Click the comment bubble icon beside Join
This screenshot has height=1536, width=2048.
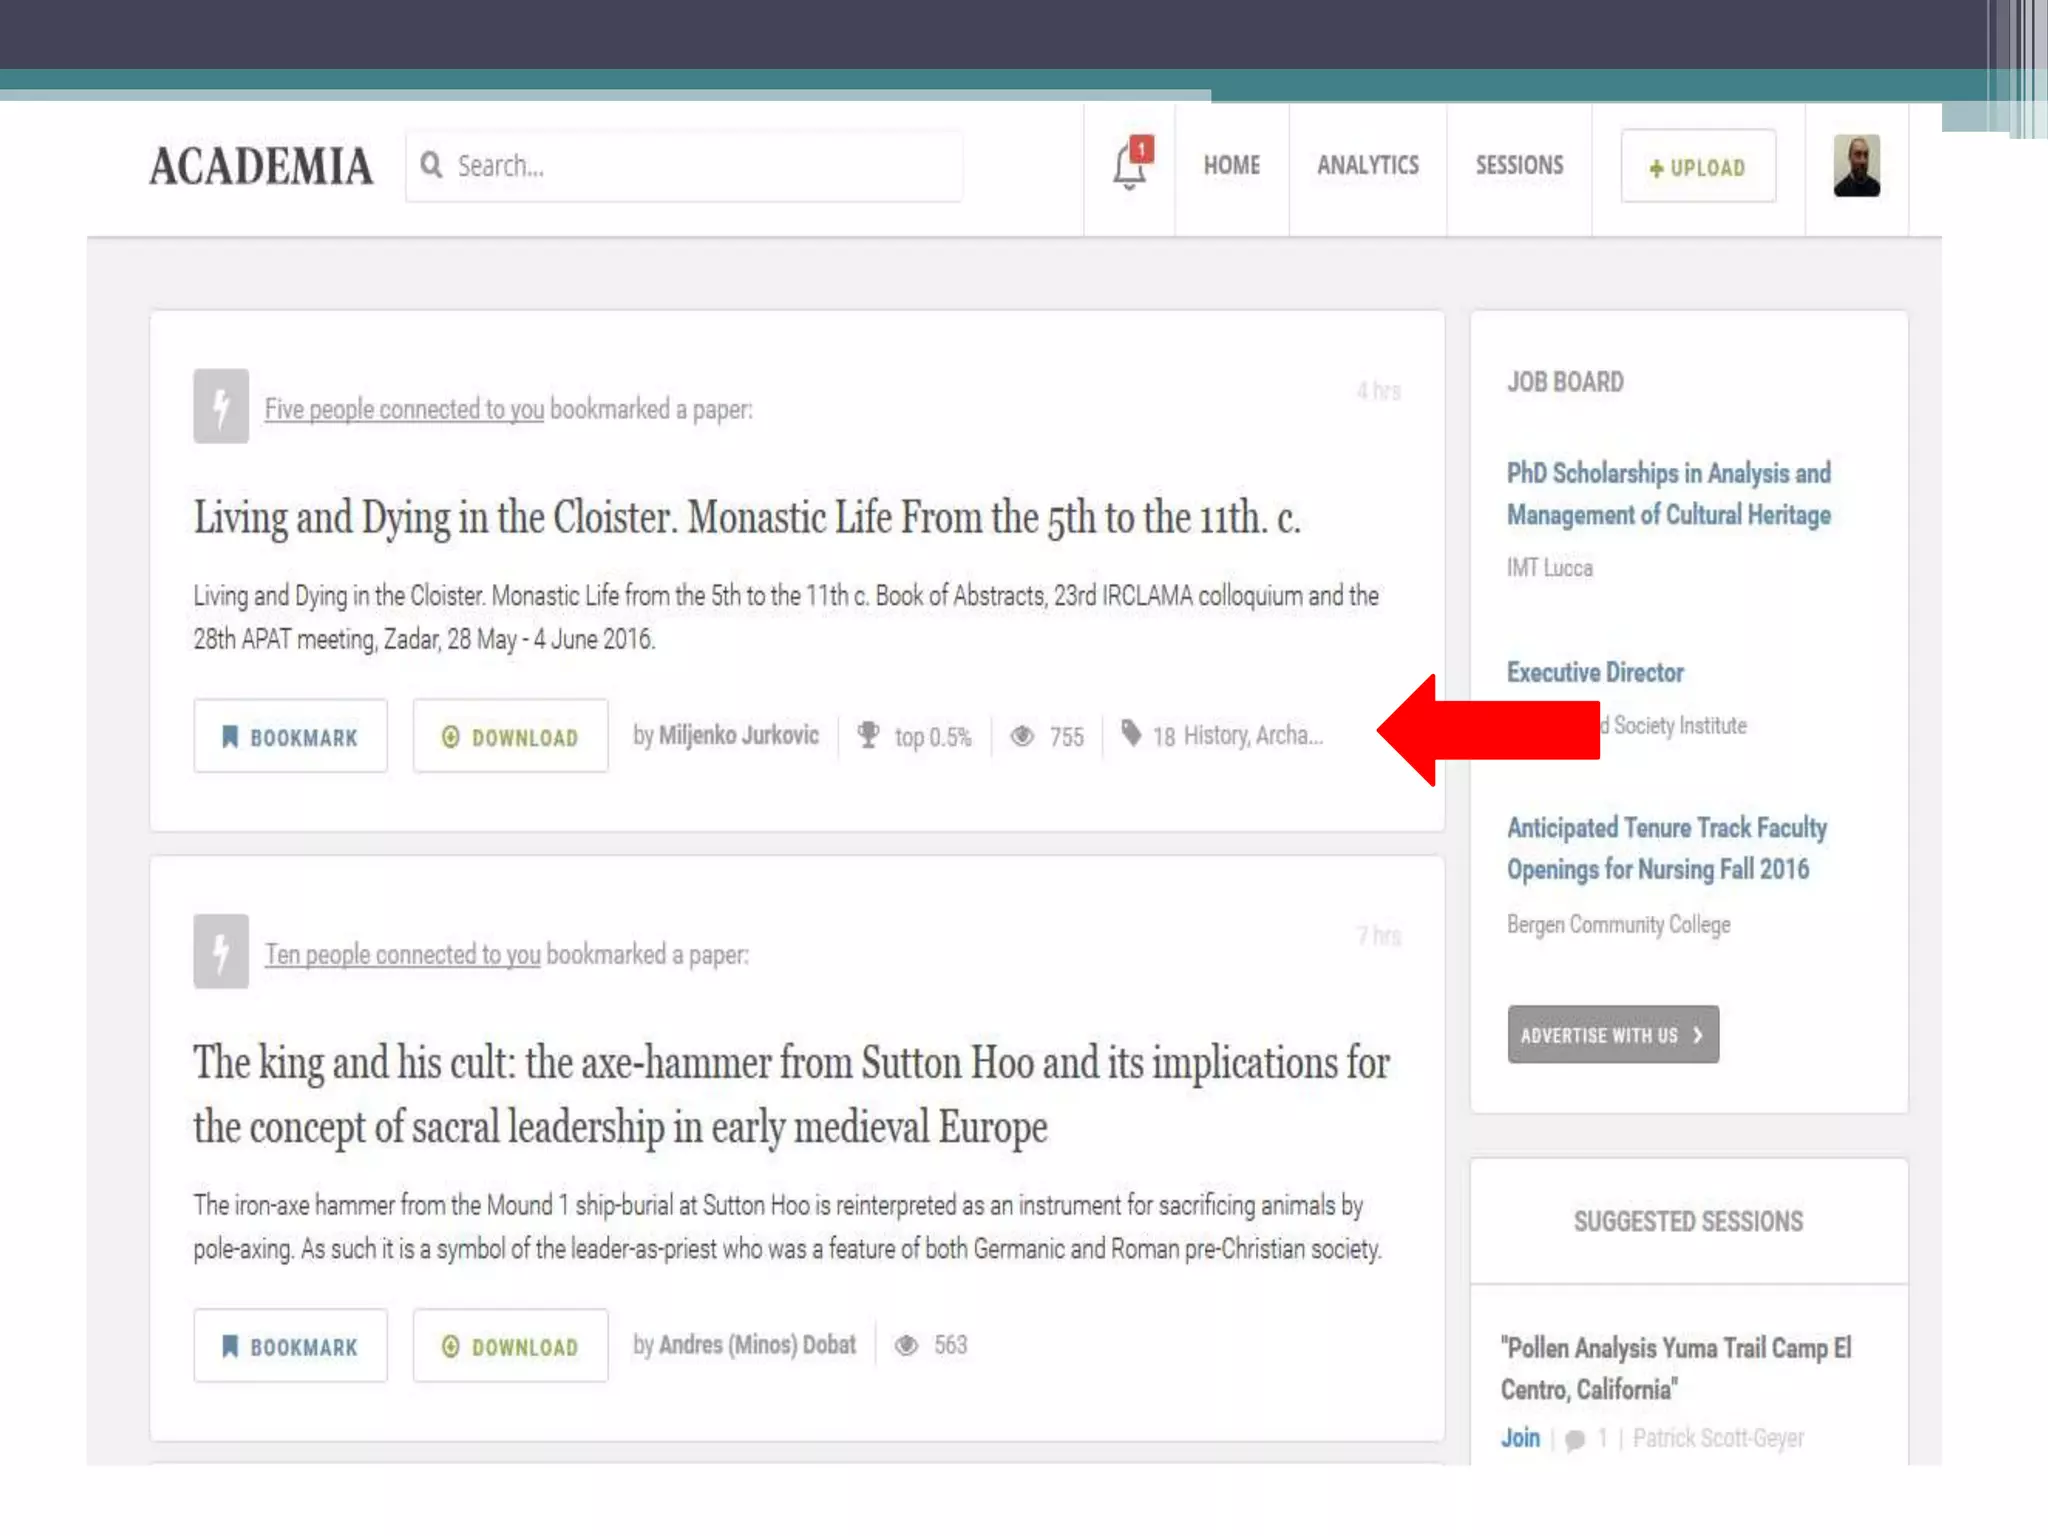(1575, 1440)
